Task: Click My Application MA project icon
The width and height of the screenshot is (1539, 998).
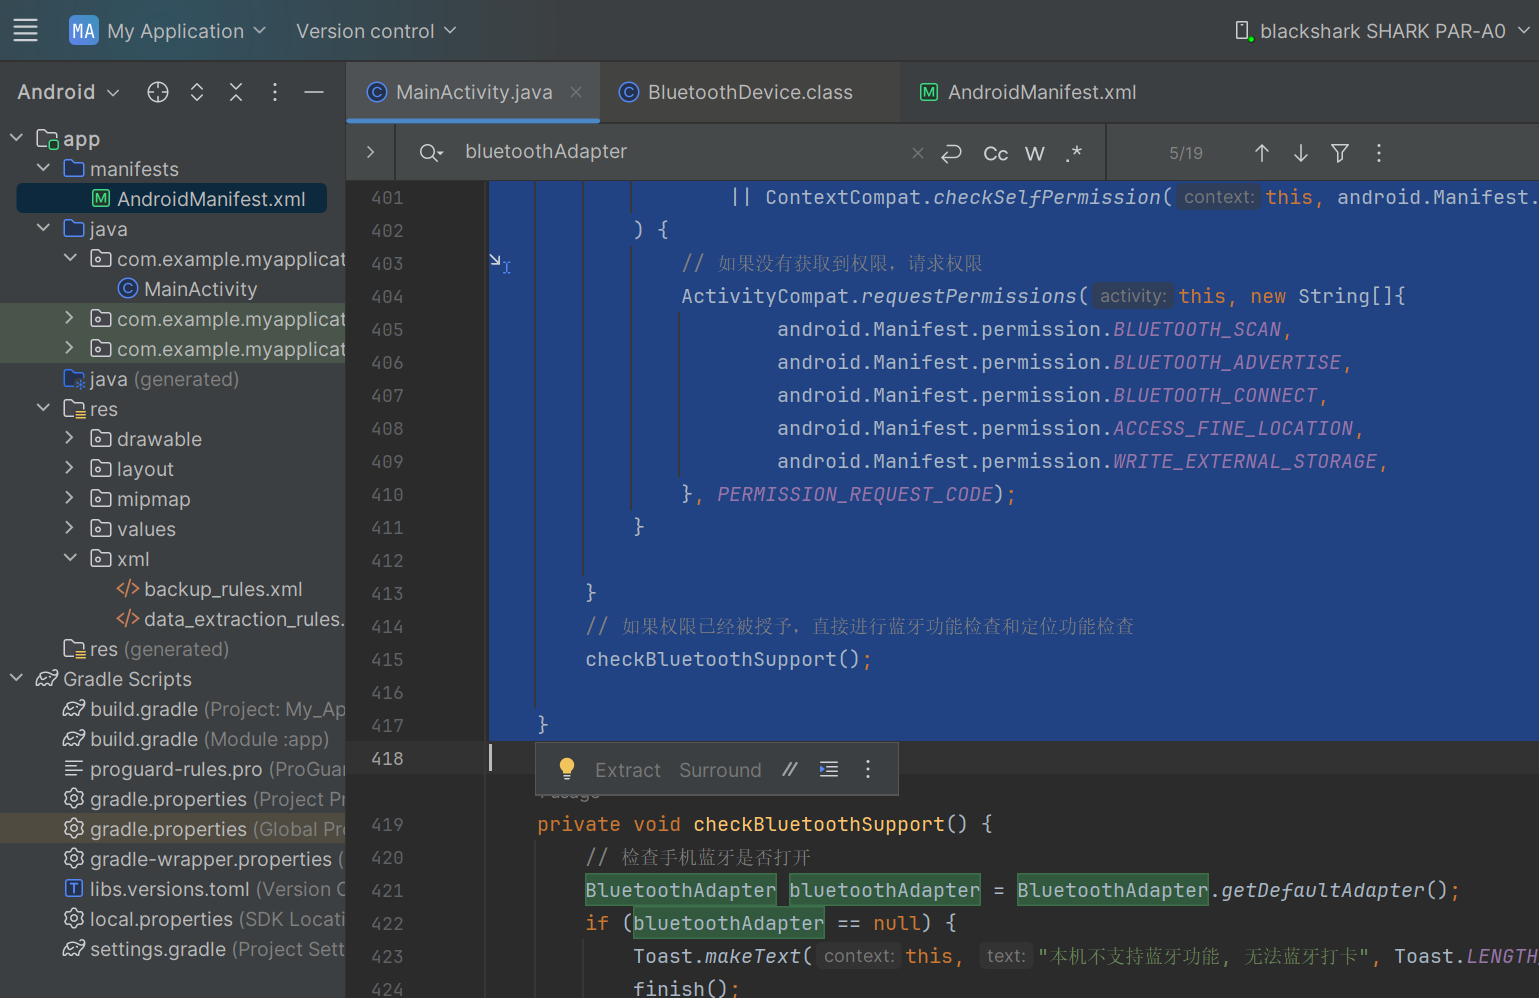Action: point(83,31)
